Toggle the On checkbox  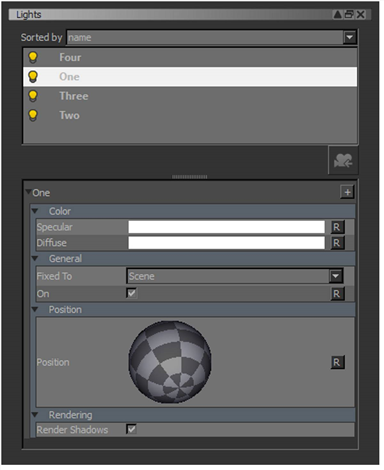[x=132, y=293]
